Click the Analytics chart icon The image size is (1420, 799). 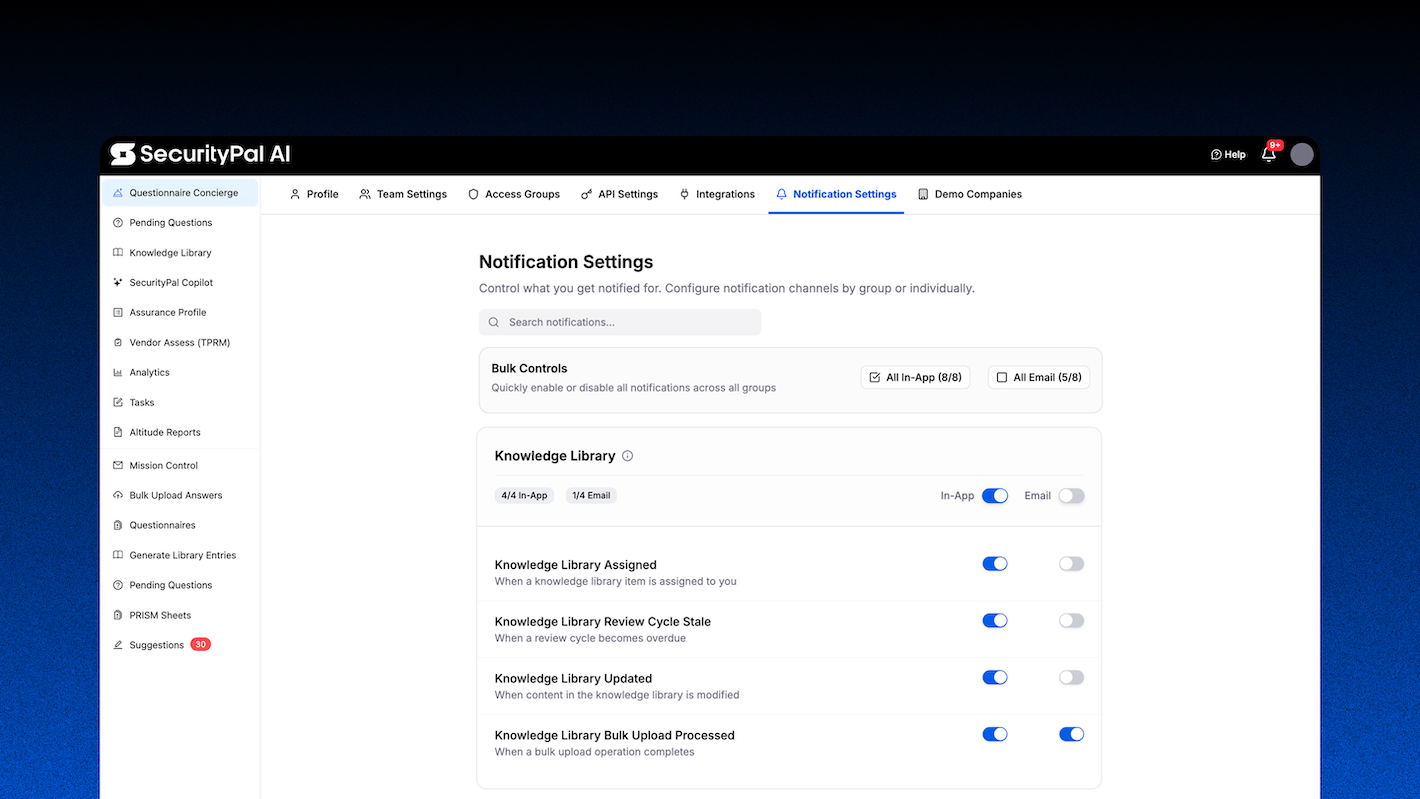coord(118,373)
